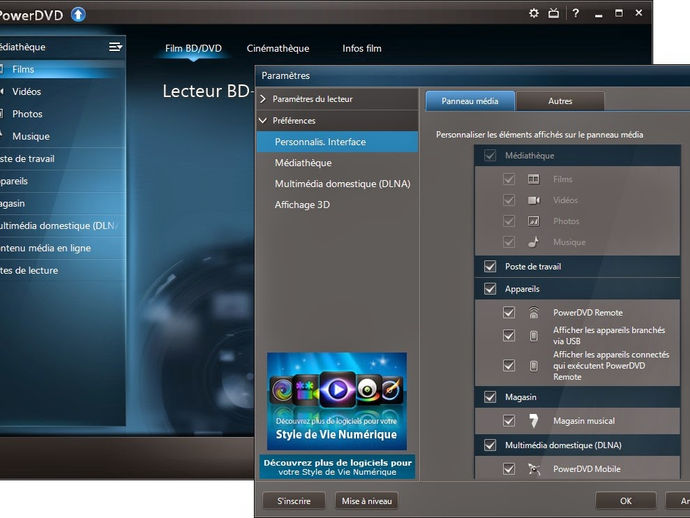Expand Paramètres du lecteur section

pos(338,99)
